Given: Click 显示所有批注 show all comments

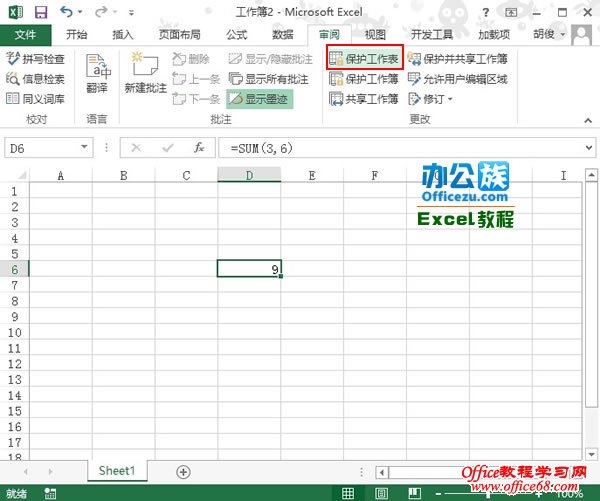Looking at the screenshot, I should click(x=268, y=79).
